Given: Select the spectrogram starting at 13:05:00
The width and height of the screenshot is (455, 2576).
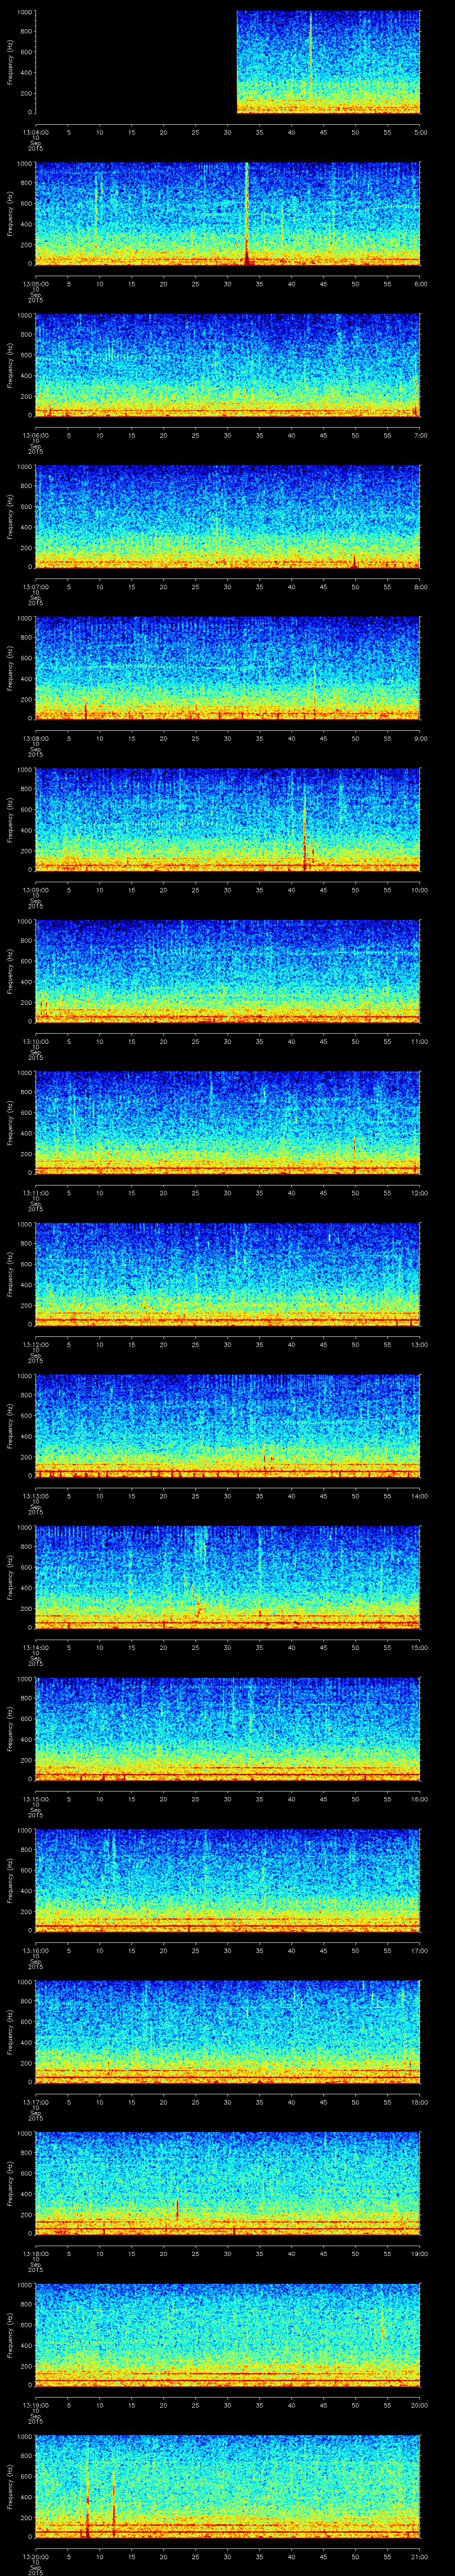Looking at the screenshot, I should point(228,214).
